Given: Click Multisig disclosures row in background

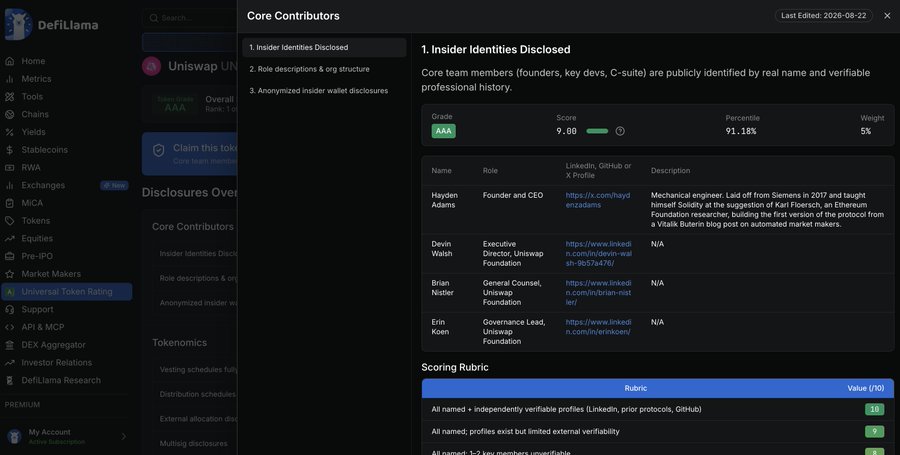Looking at the screenshot, I should coord(193,444).
